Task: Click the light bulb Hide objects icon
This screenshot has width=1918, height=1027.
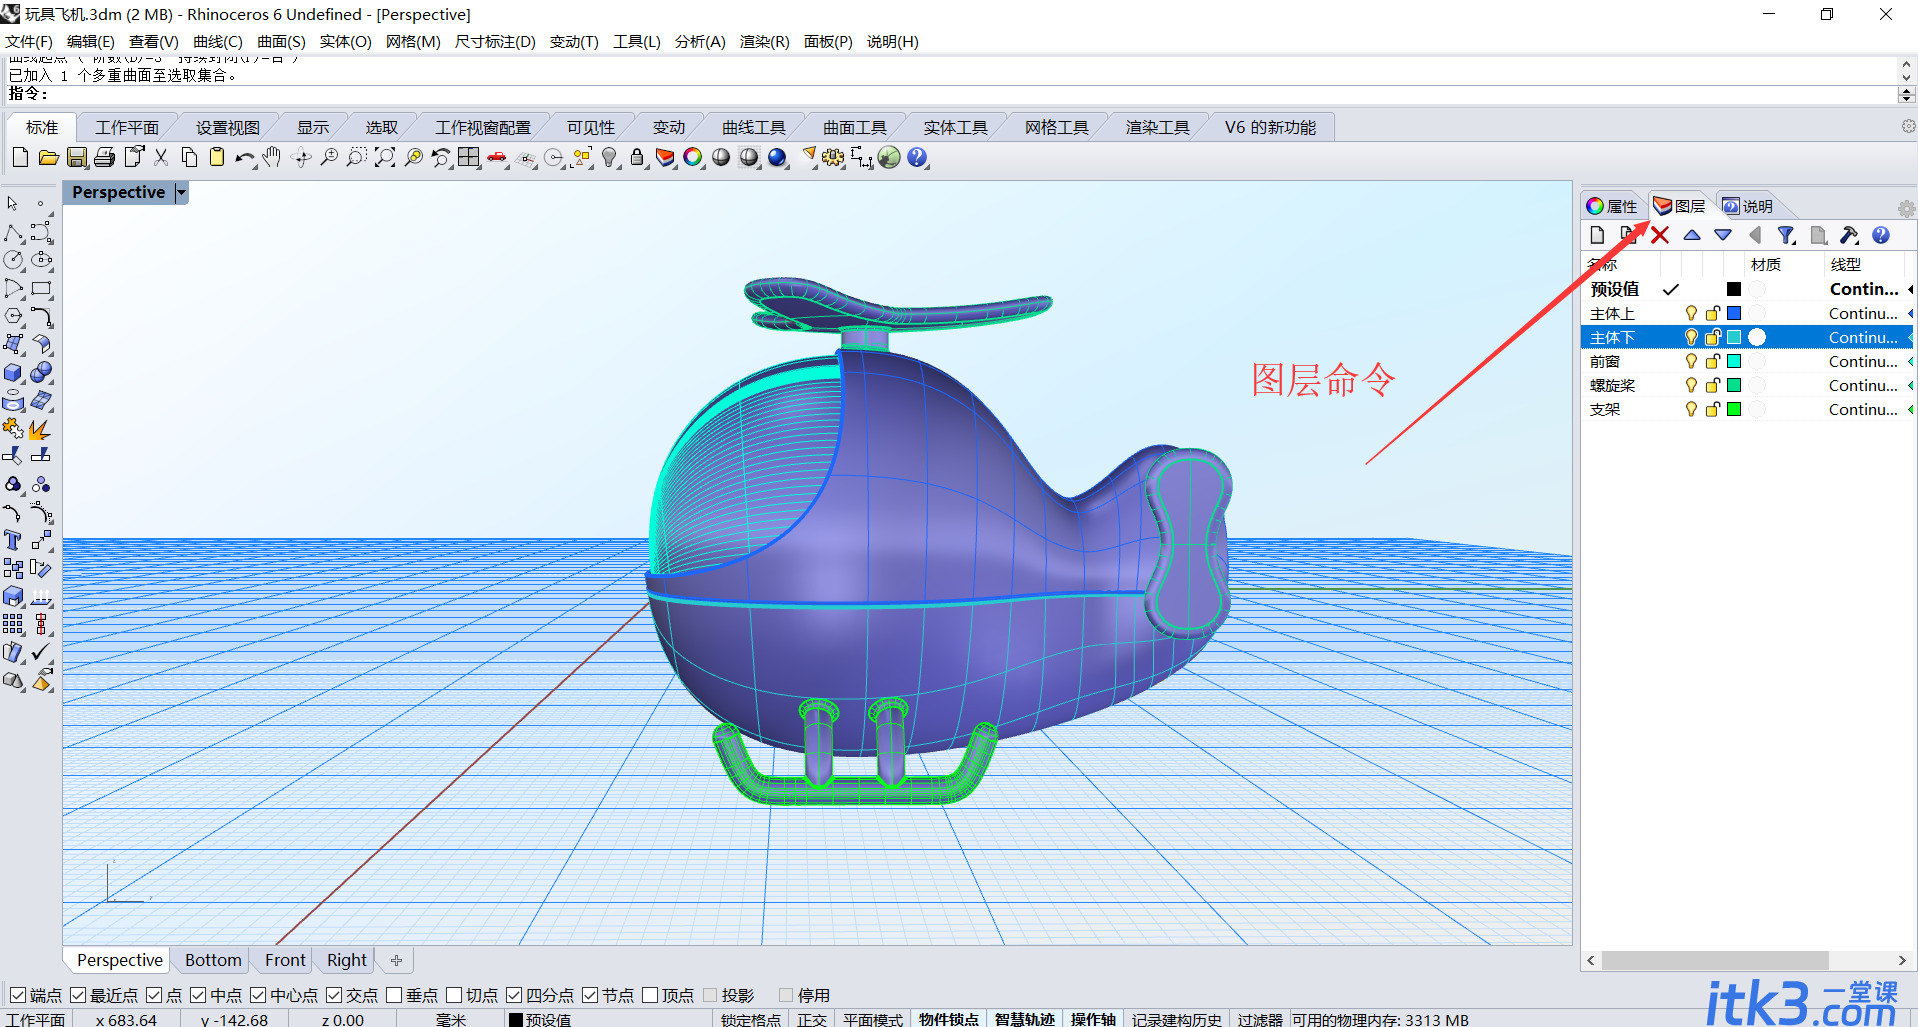Action: [x=609, y=157]
